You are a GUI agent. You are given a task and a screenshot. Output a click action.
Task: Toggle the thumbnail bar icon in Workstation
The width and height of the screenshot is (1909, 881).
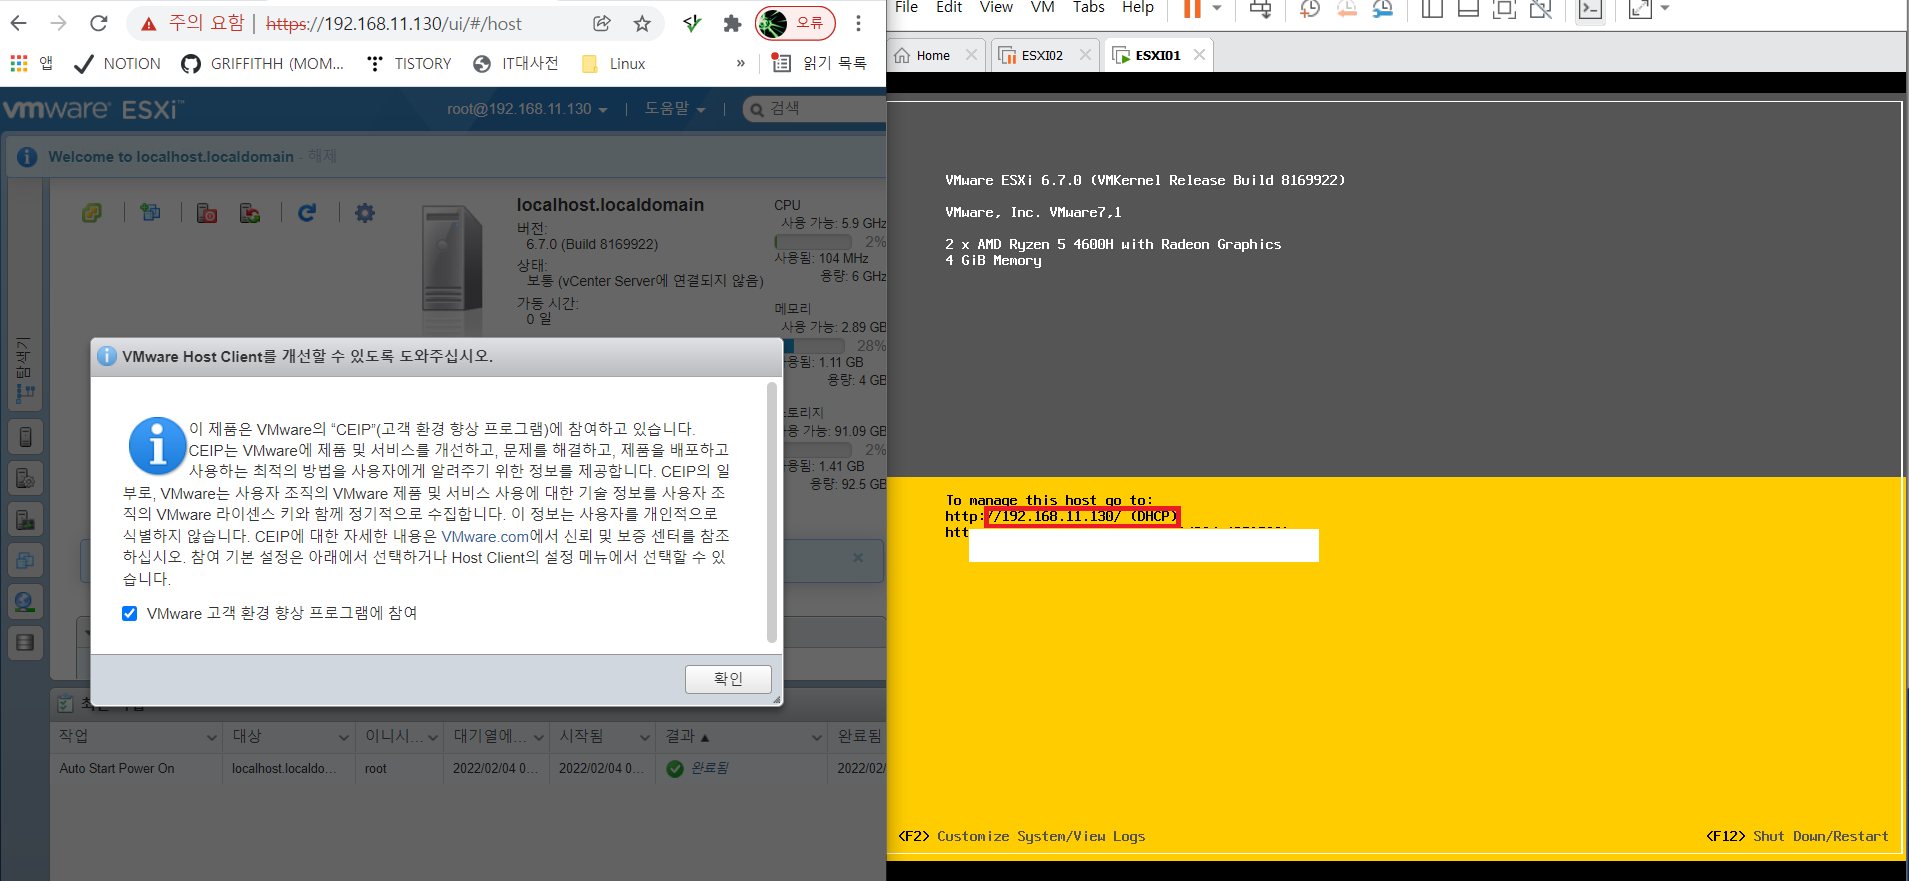click(1468, 9)
